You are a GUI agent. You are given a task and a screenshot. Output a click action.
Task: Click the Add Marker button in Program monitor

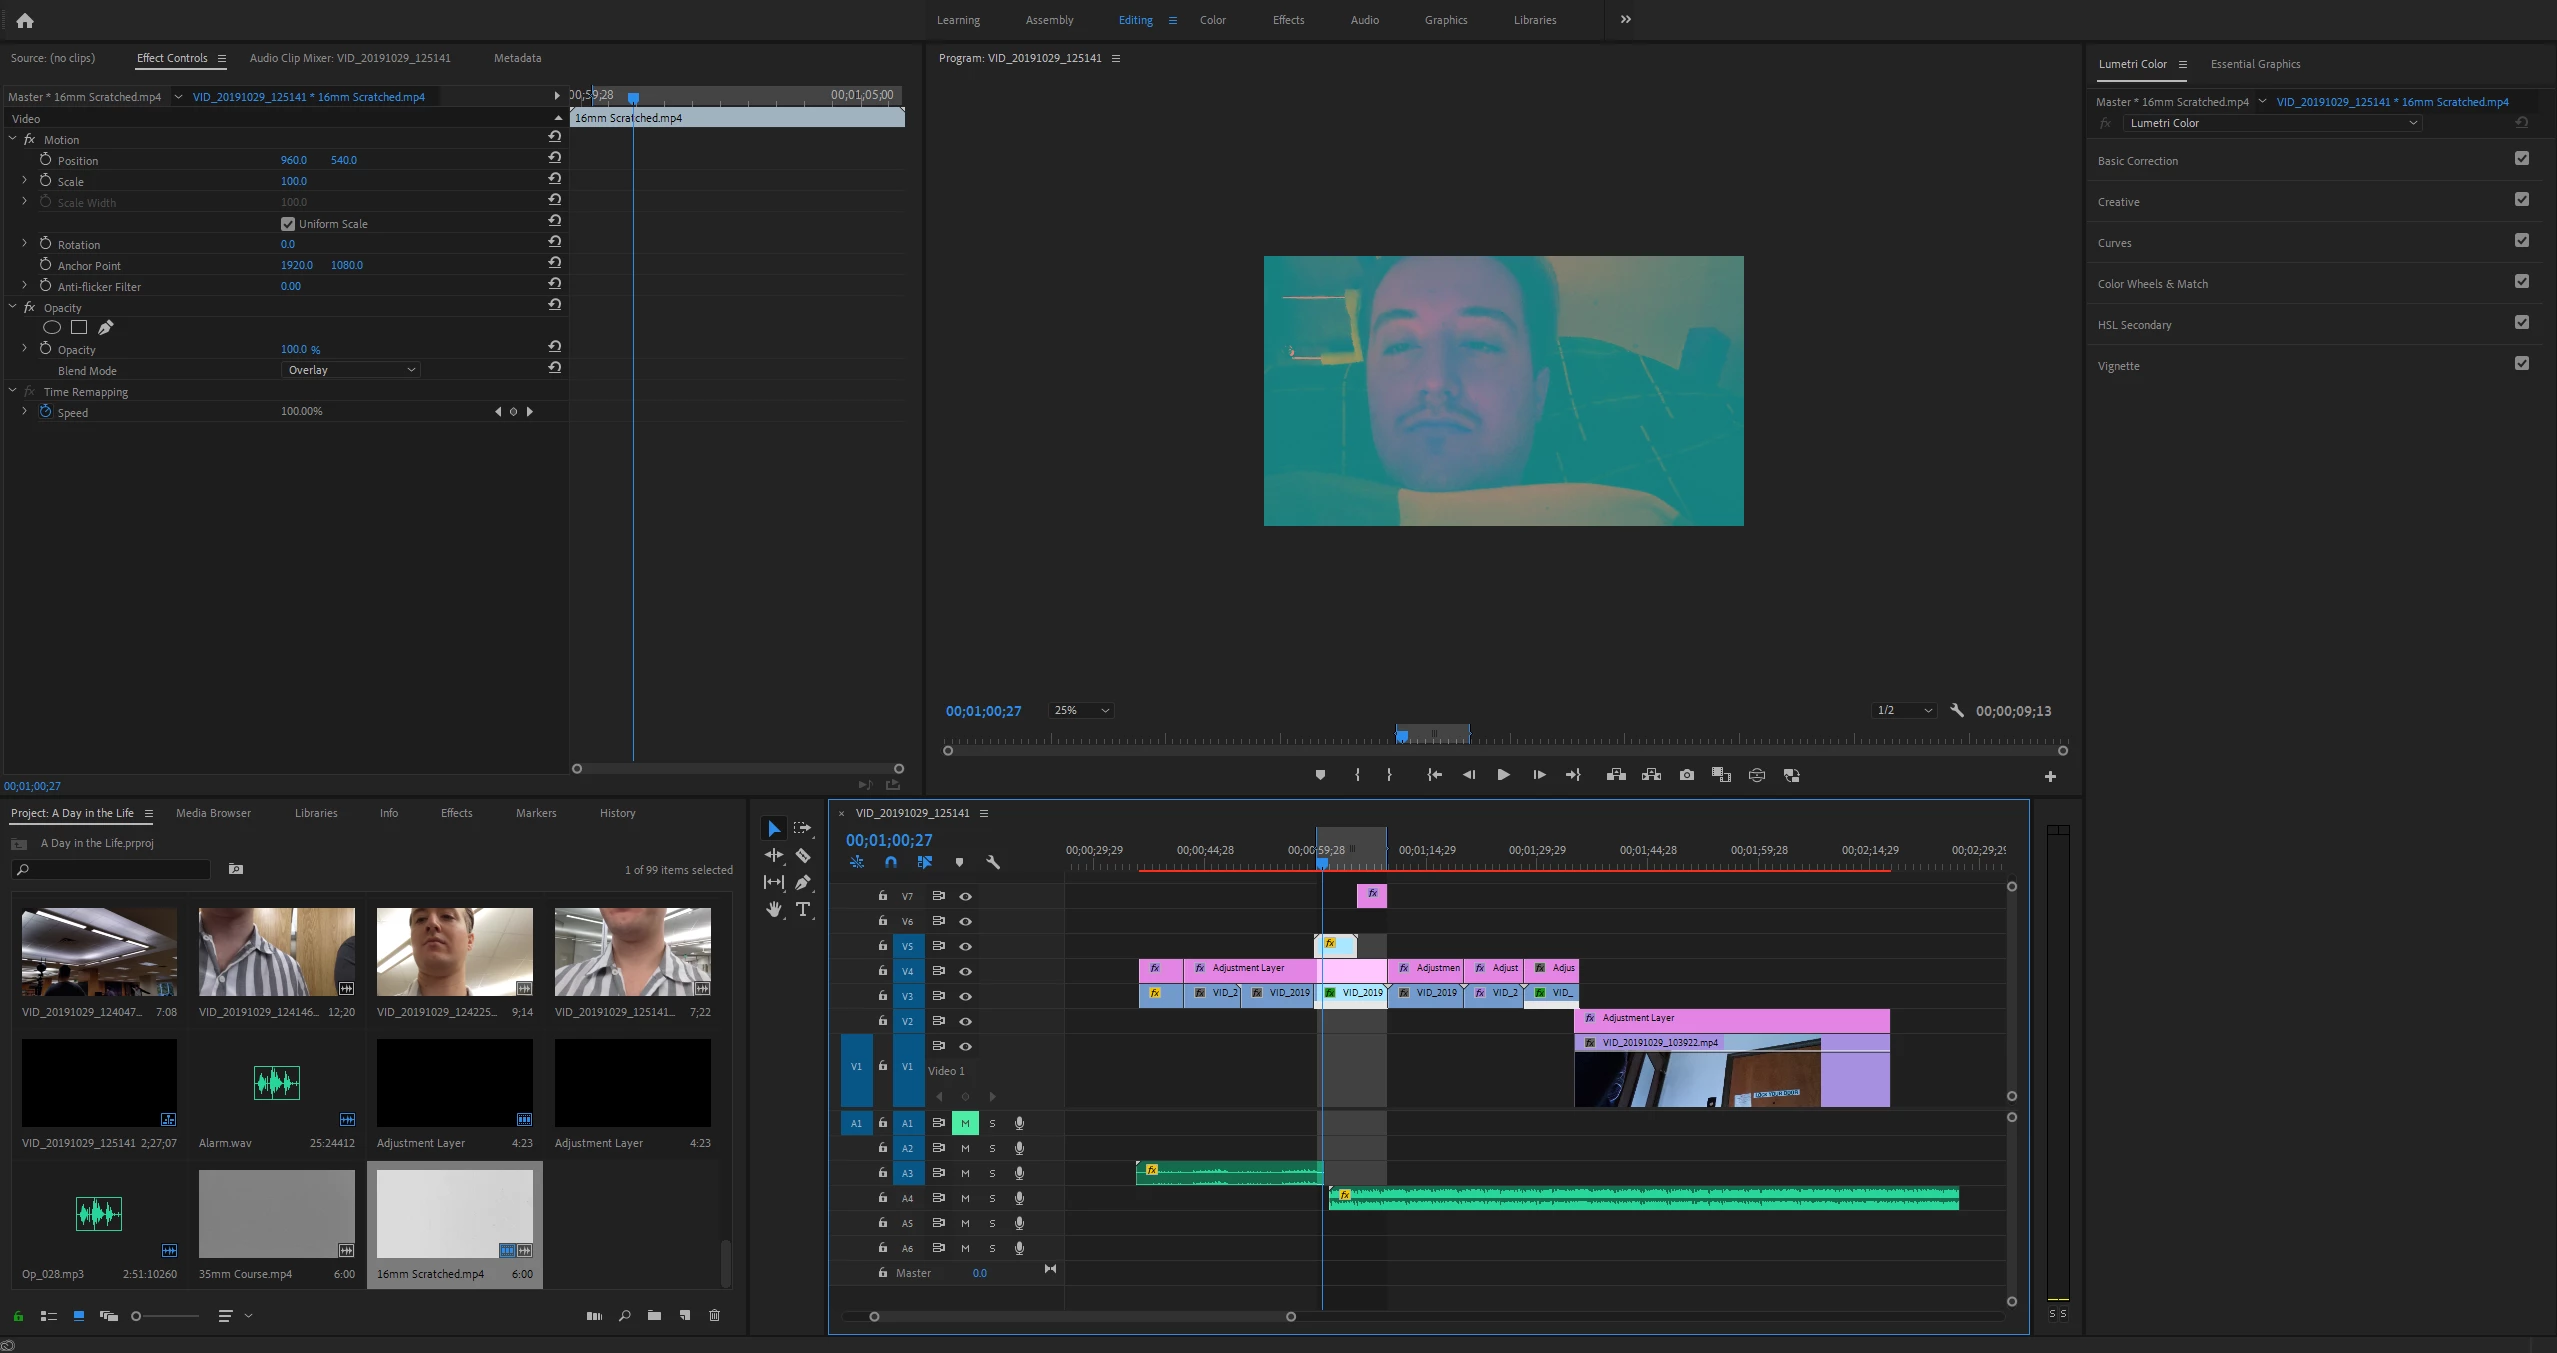tap(1320, 775)
